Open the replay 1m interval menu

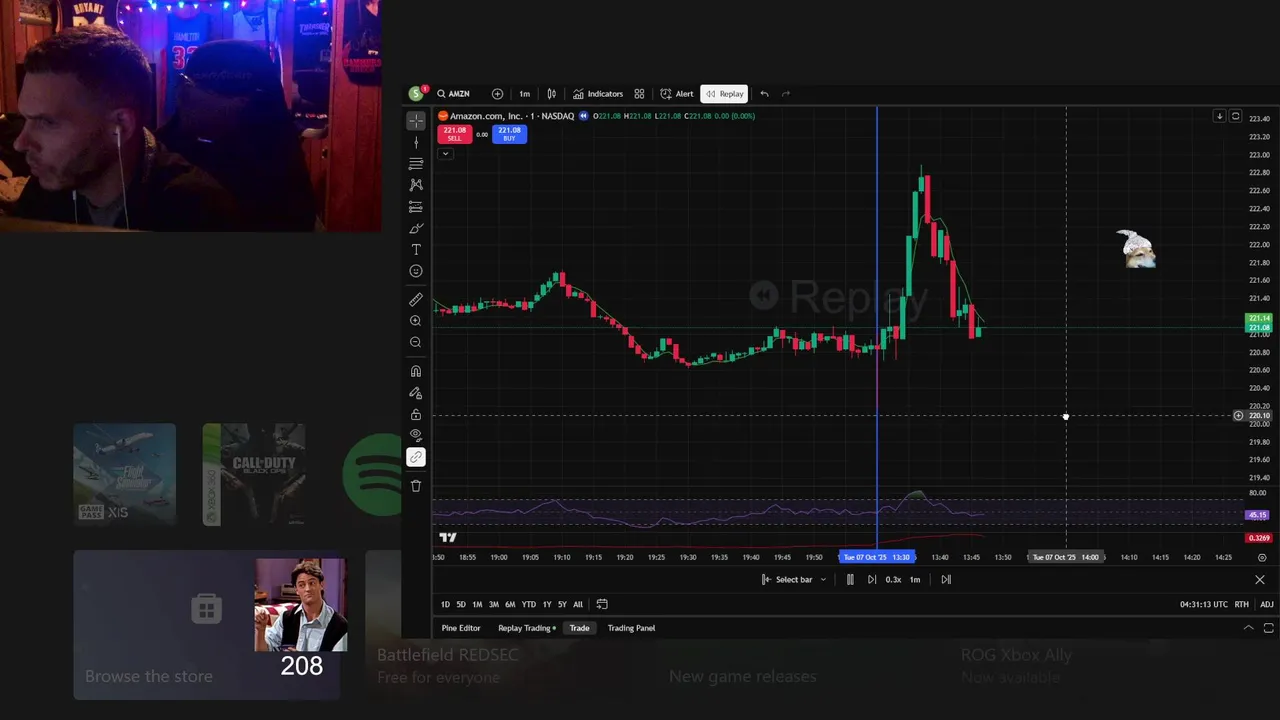(915, 579)
